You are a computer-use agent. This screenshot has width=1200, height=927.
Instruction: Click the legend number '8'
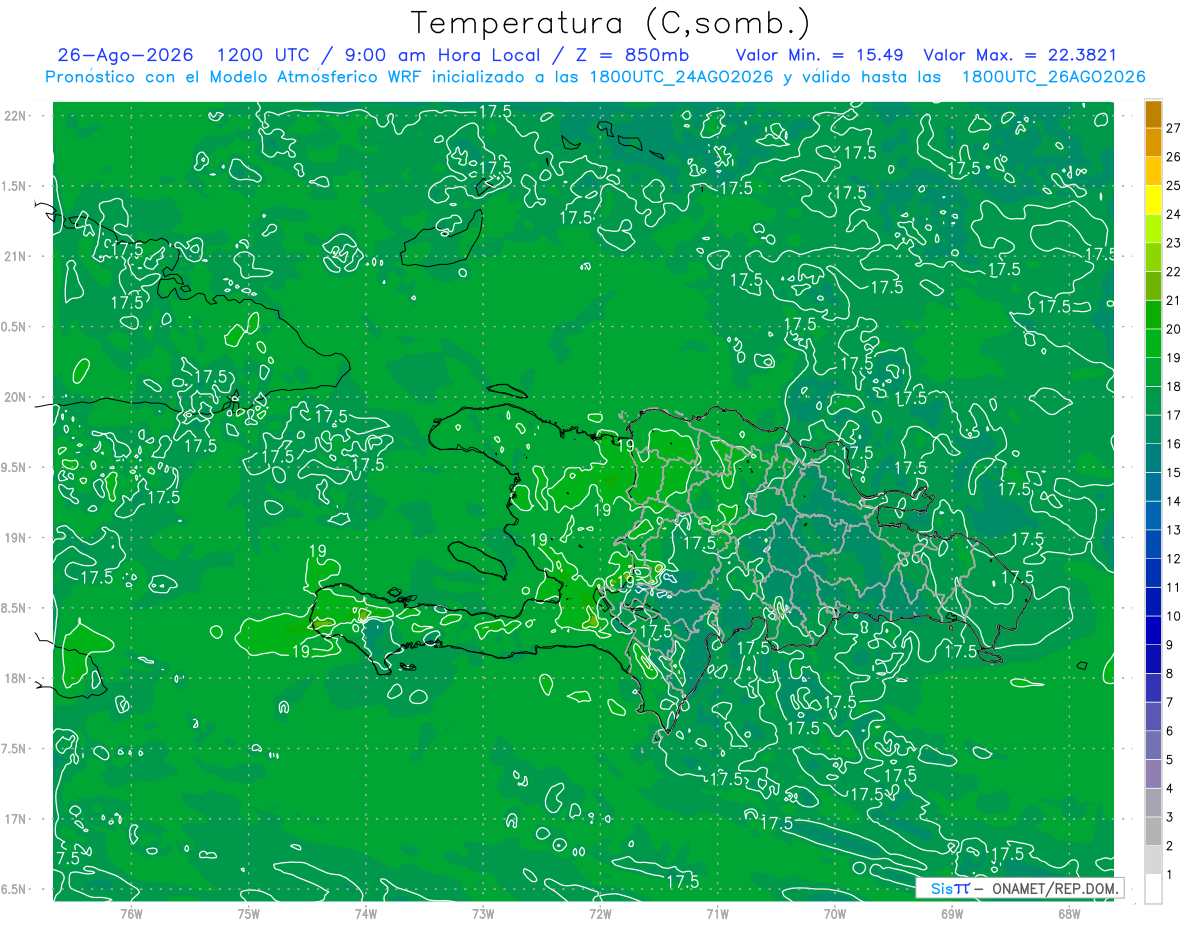tap(1171, 673)
